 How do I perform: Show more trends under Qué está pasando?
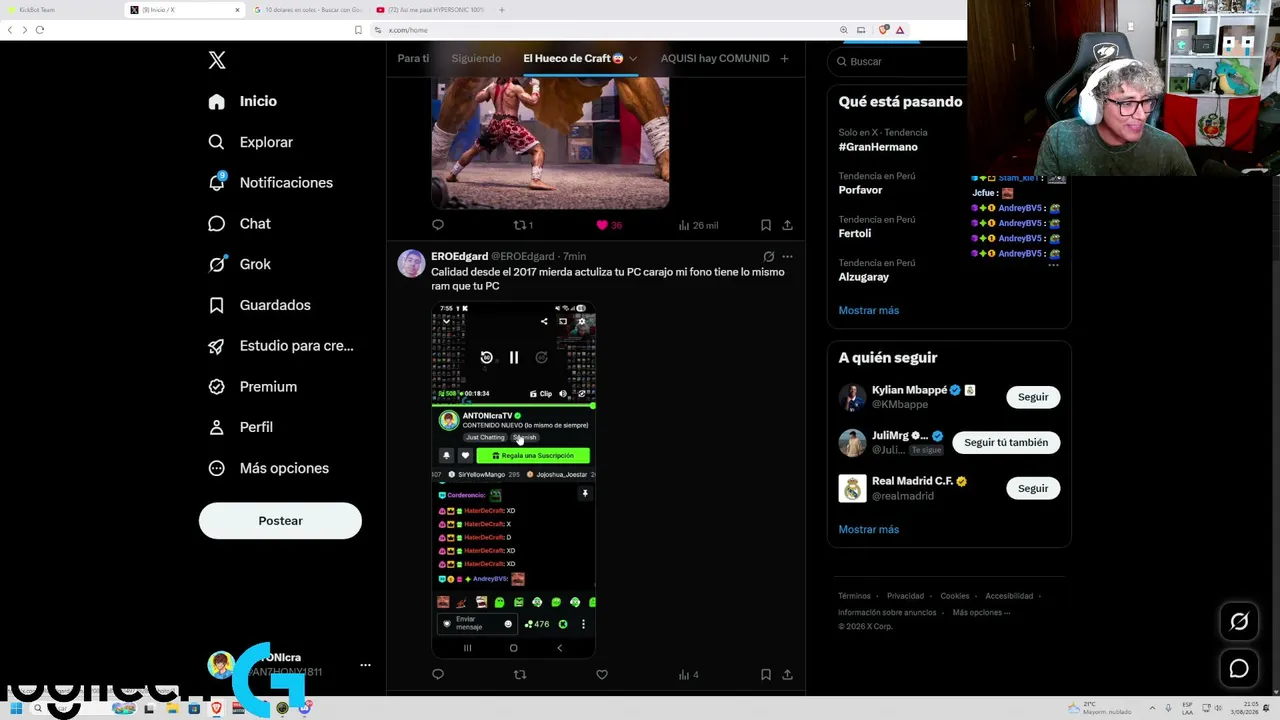(x=868, y=310)
